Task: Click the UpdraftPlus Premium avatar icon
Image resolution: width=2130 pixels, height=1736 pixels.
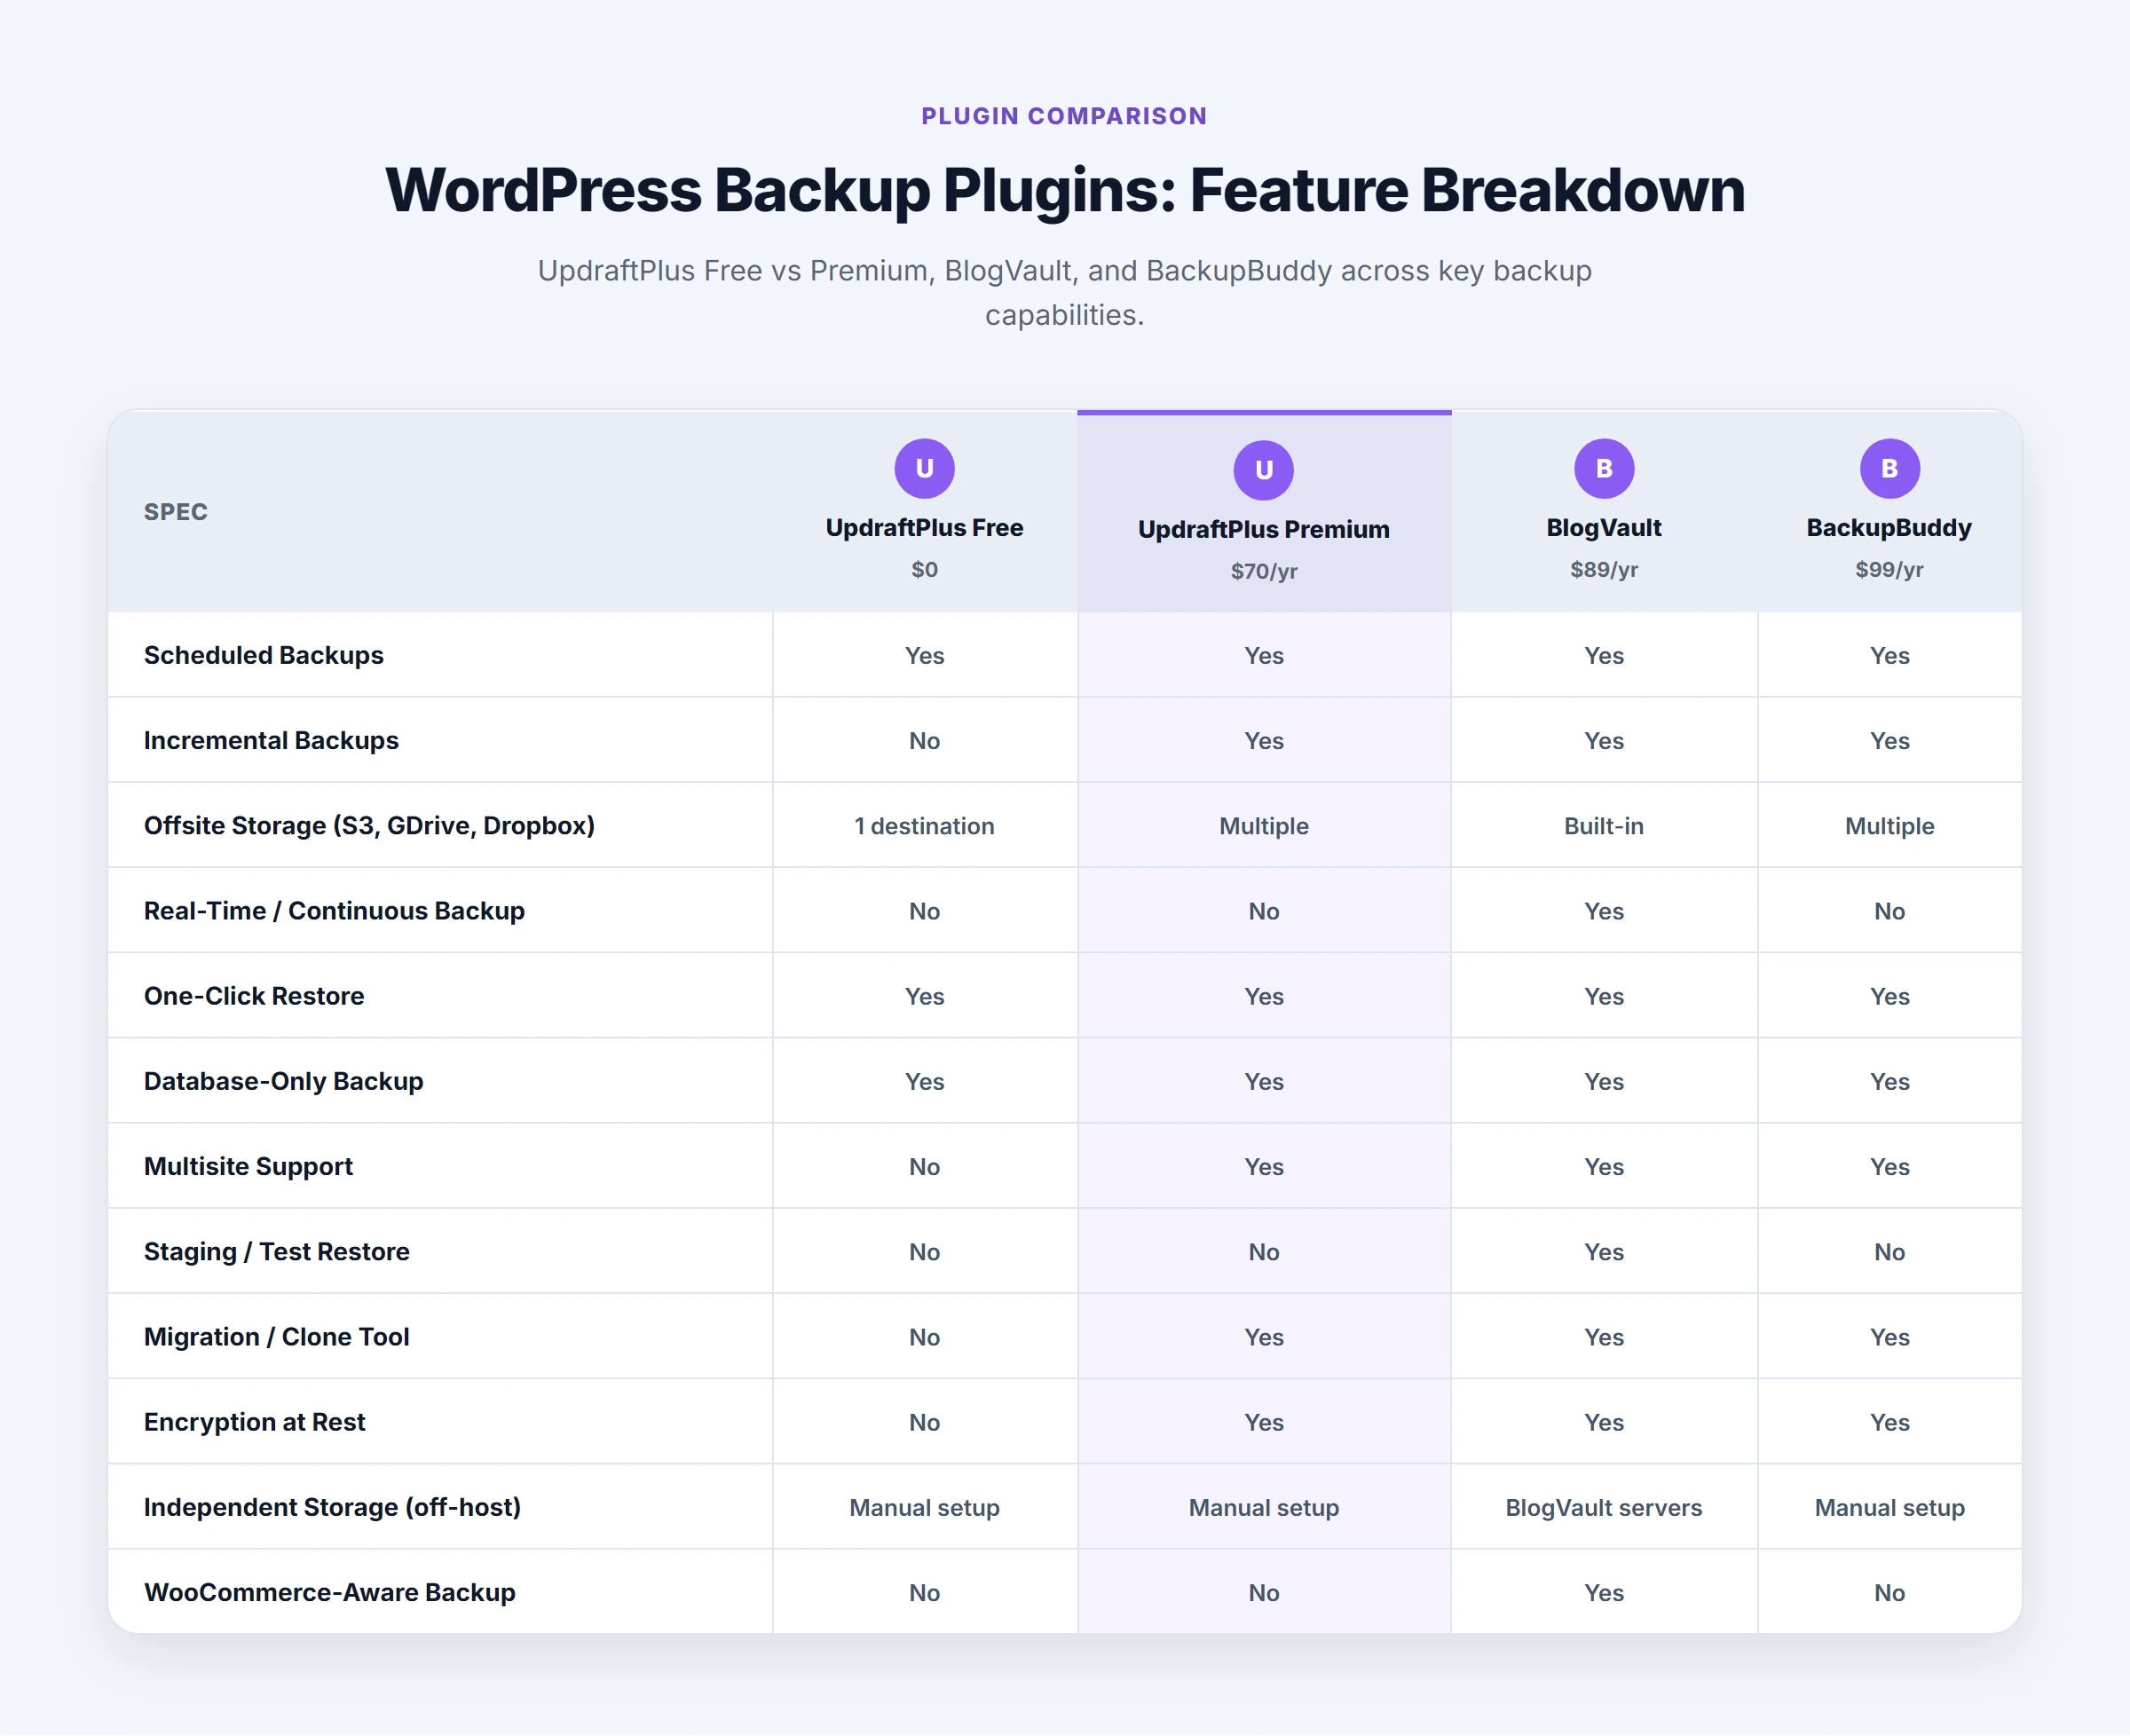Action: tap(1263, 470)
